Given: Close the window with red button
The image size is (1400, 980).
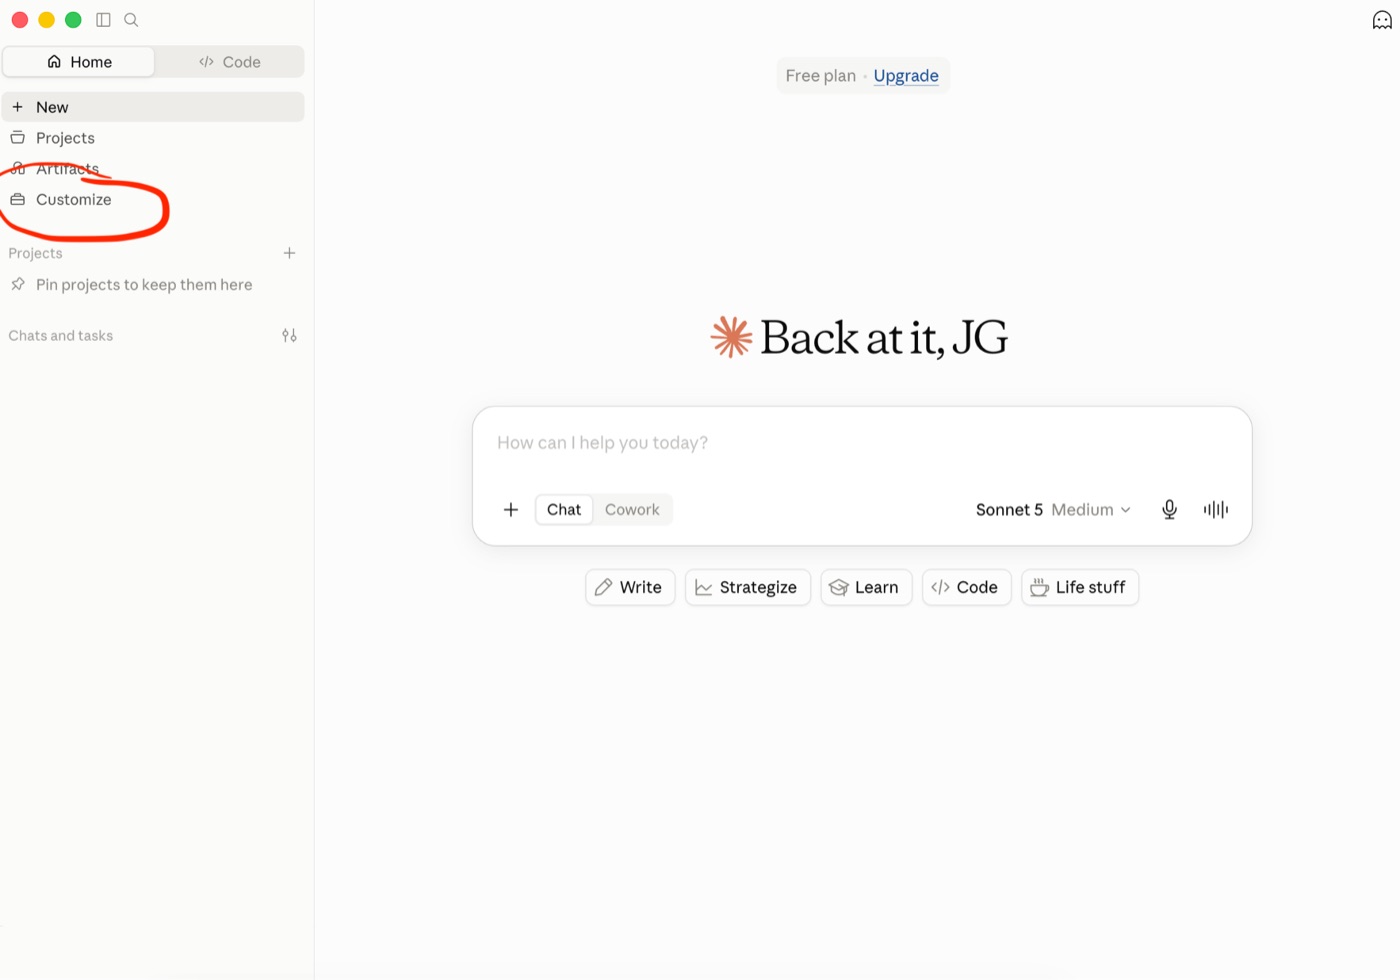Looking at the screenshot, I should (x=20, y=20).
